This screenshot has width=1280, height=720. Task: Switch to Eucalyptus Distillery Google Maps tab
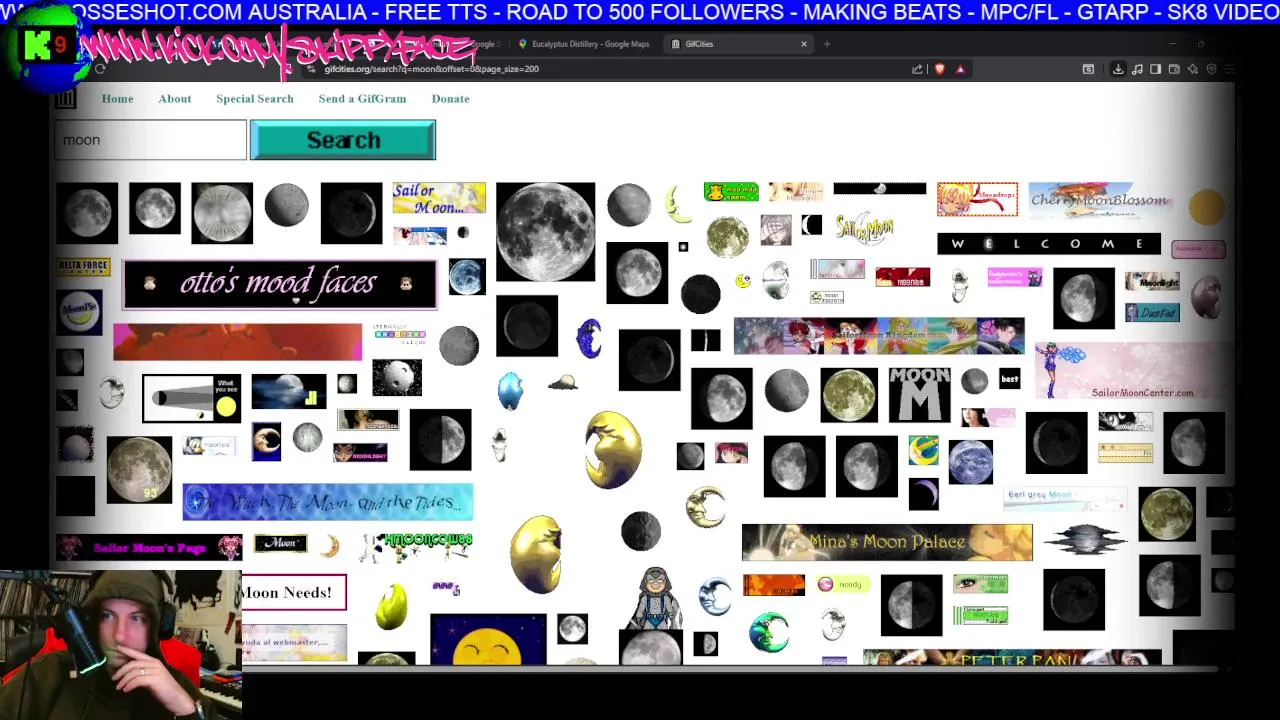point(585,44)
